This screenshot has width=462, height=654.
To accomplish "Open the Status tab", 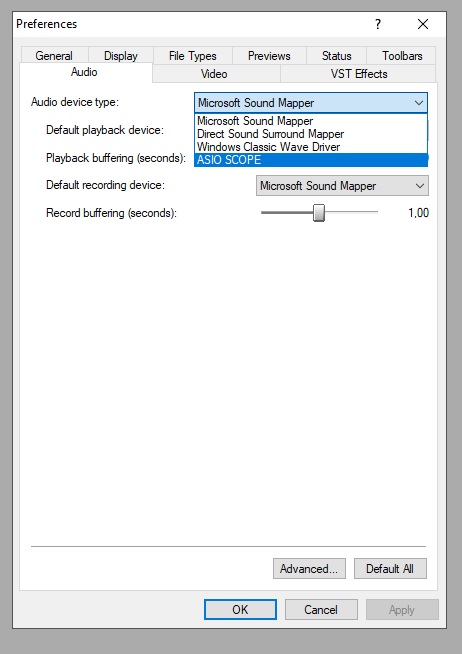I will [x=336, y=55].
